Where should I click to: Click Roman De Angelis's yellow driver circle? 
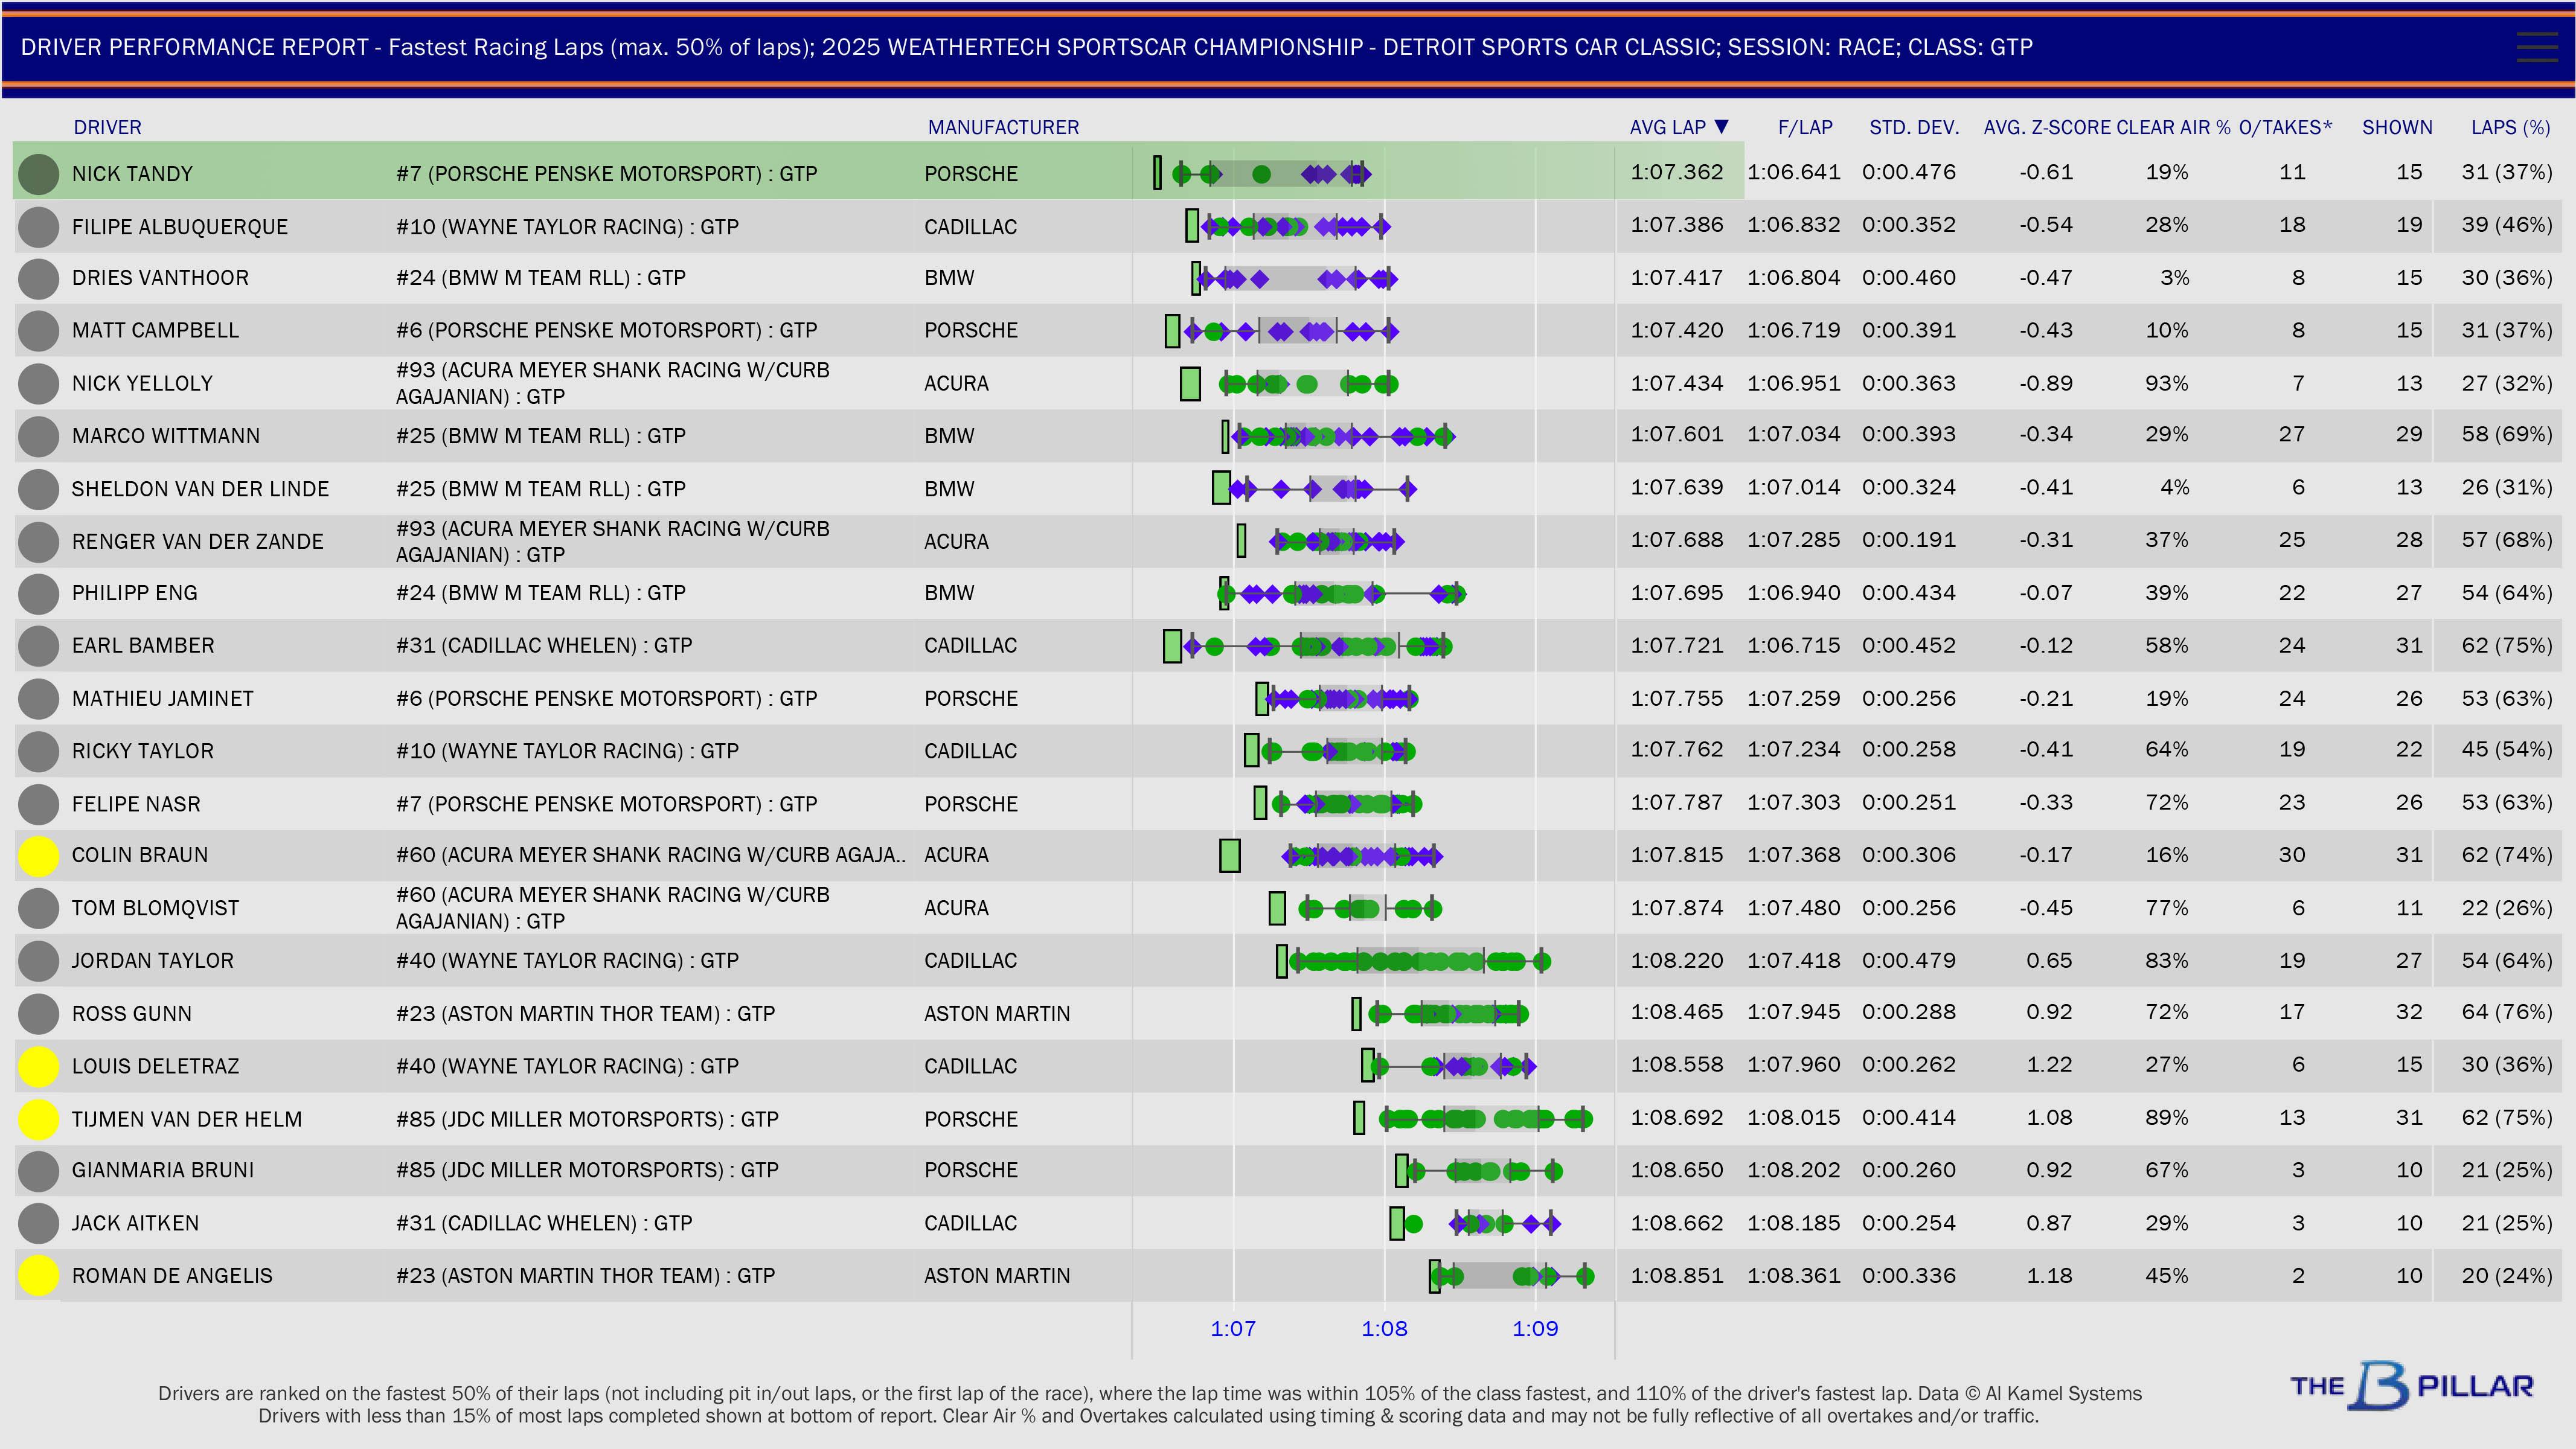(x=39, y=1276)
